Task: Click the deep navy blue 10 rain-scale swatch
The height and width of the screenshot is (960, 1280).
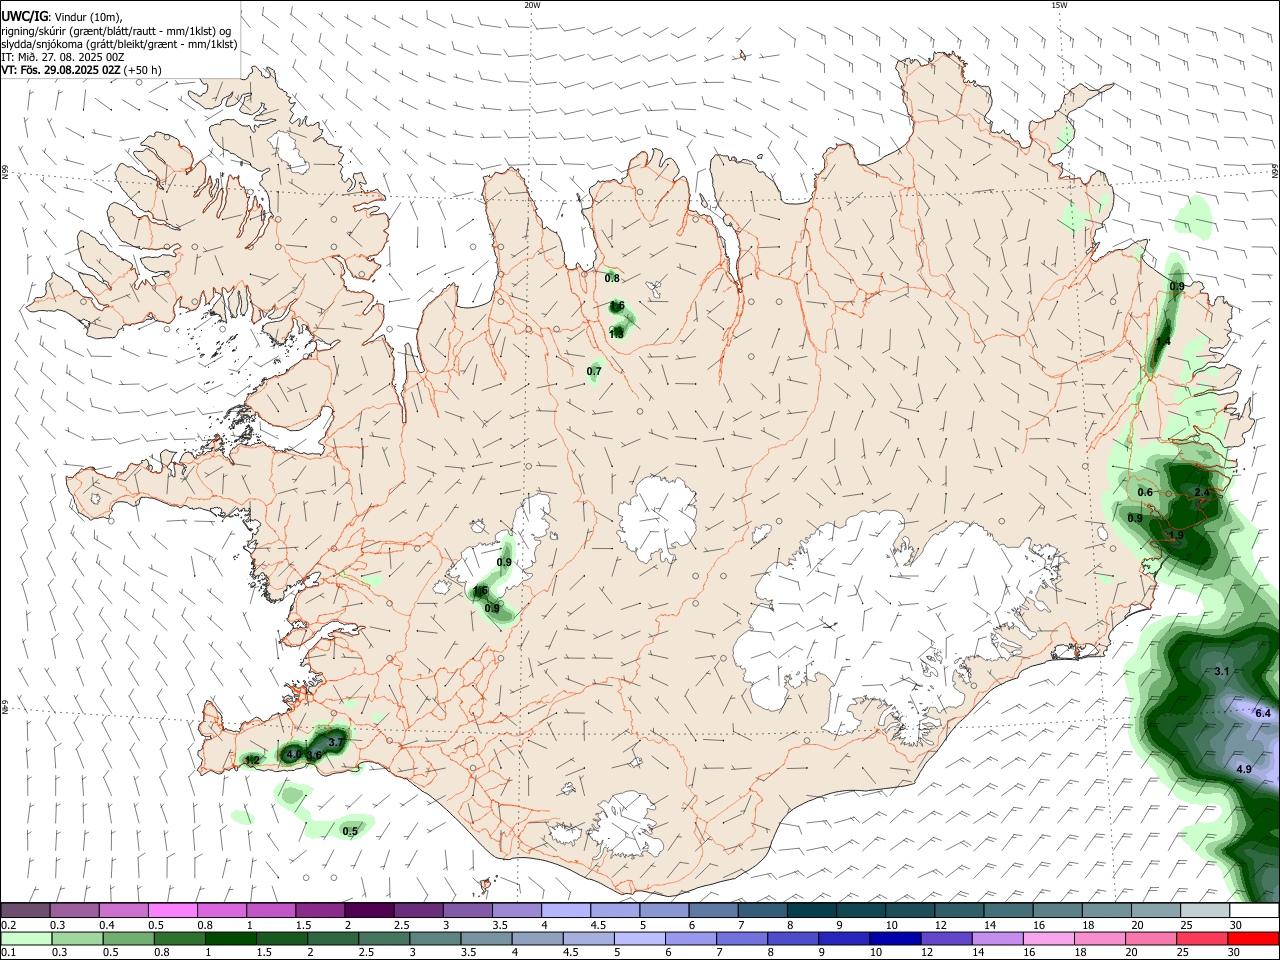Action: point(893,939)
